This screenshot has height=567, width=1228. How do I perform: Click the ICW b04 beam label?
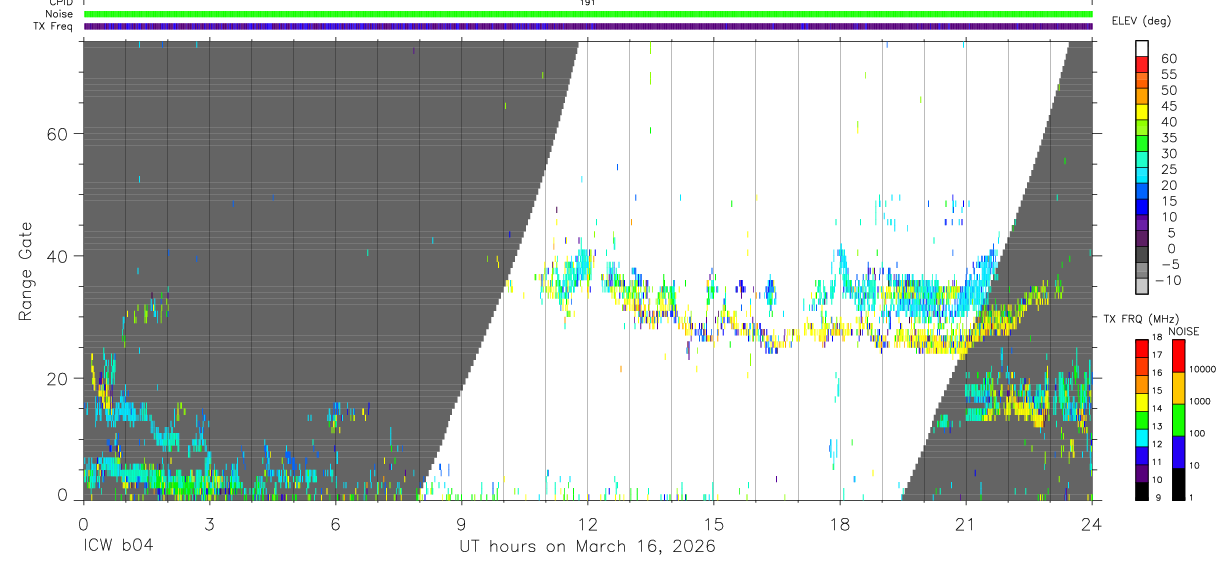point(119,546)
